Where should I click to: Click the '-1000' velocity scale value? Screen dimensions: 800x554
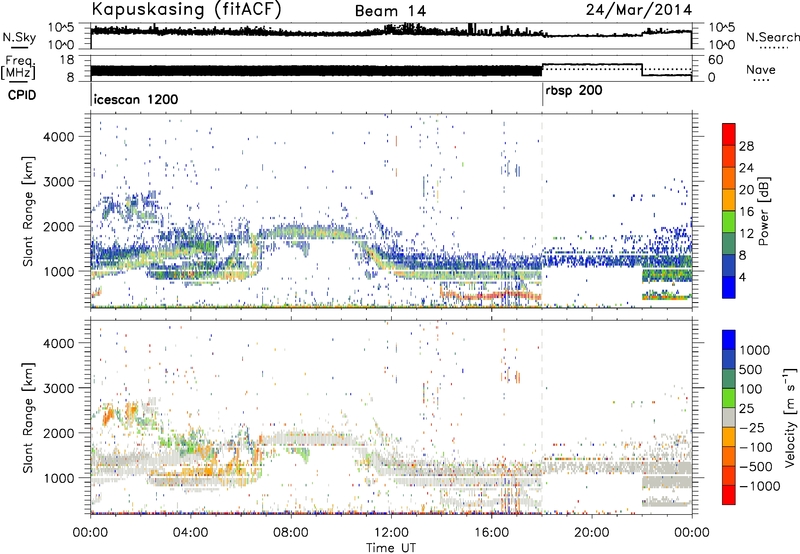(760, 486)
